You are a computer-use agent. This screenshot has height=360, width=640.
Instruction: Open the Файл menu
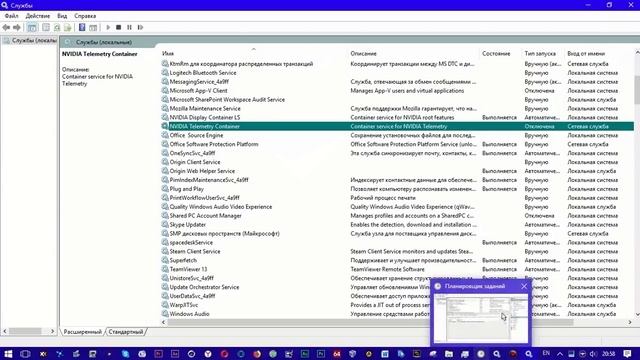point(11,16)
